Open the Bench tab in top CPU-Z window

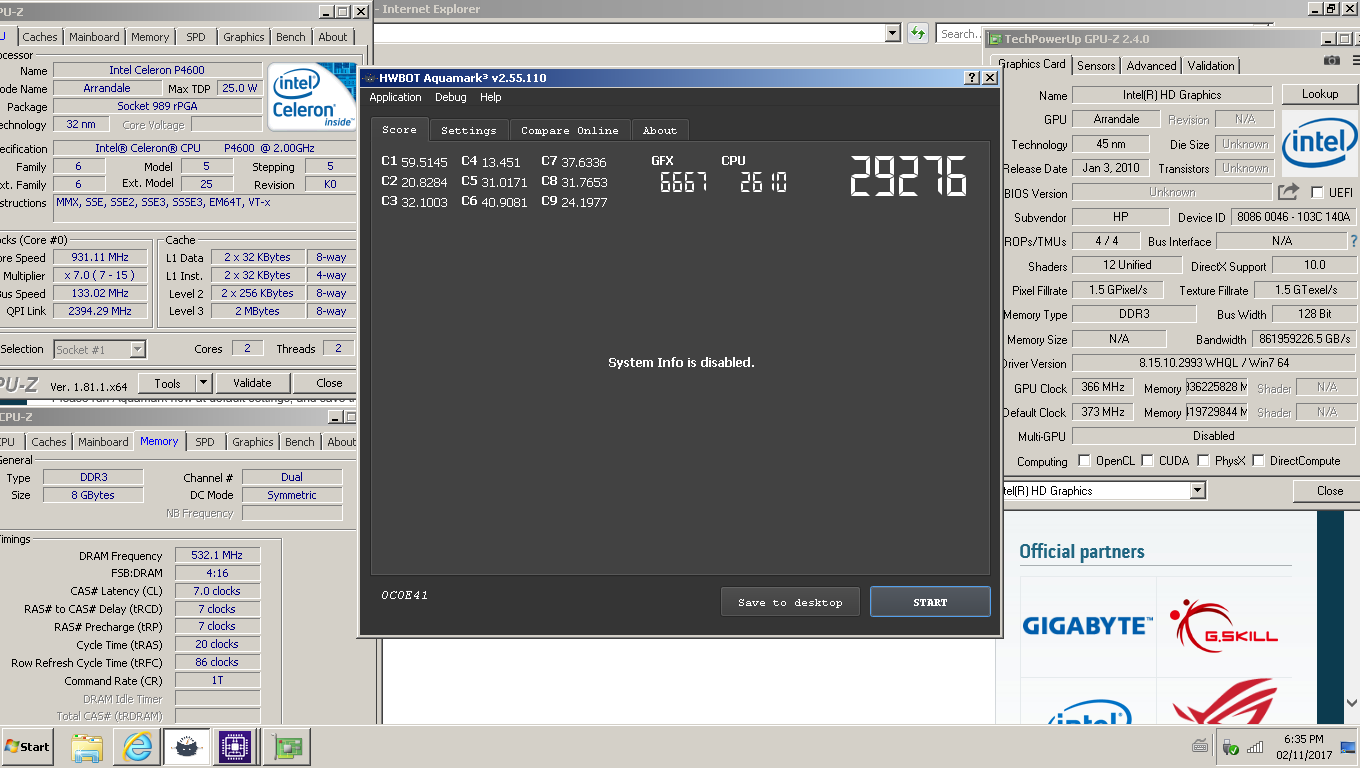click(291, 37)
